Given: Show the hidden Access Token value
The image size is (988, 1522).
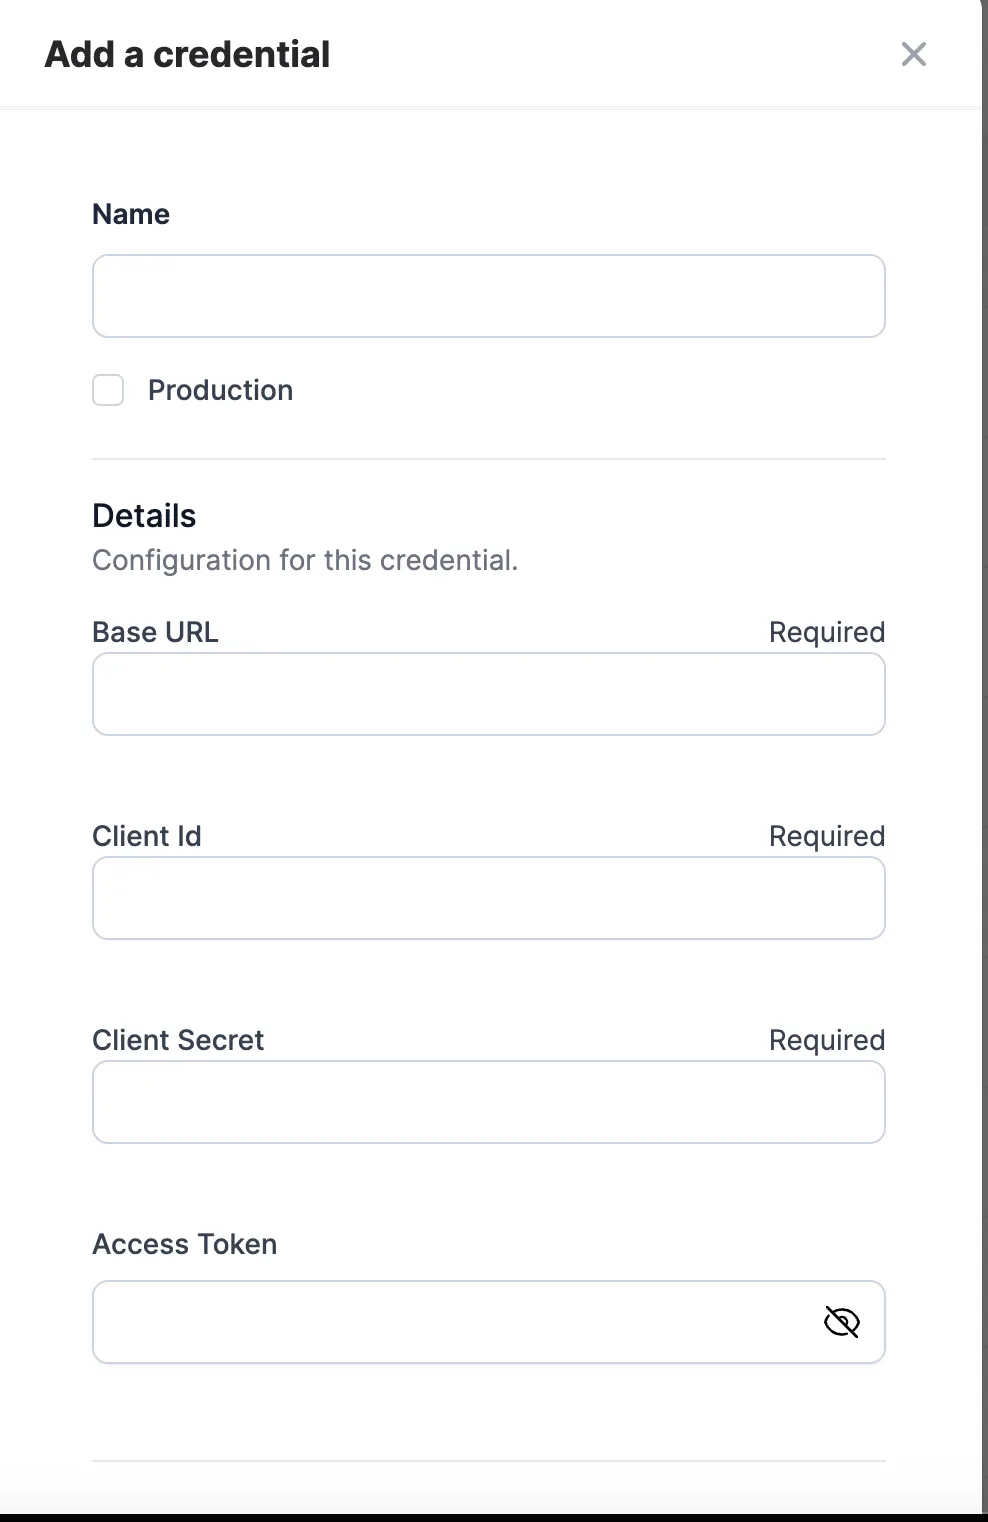Looking at the screenshot, I should tap(842, 1322).
